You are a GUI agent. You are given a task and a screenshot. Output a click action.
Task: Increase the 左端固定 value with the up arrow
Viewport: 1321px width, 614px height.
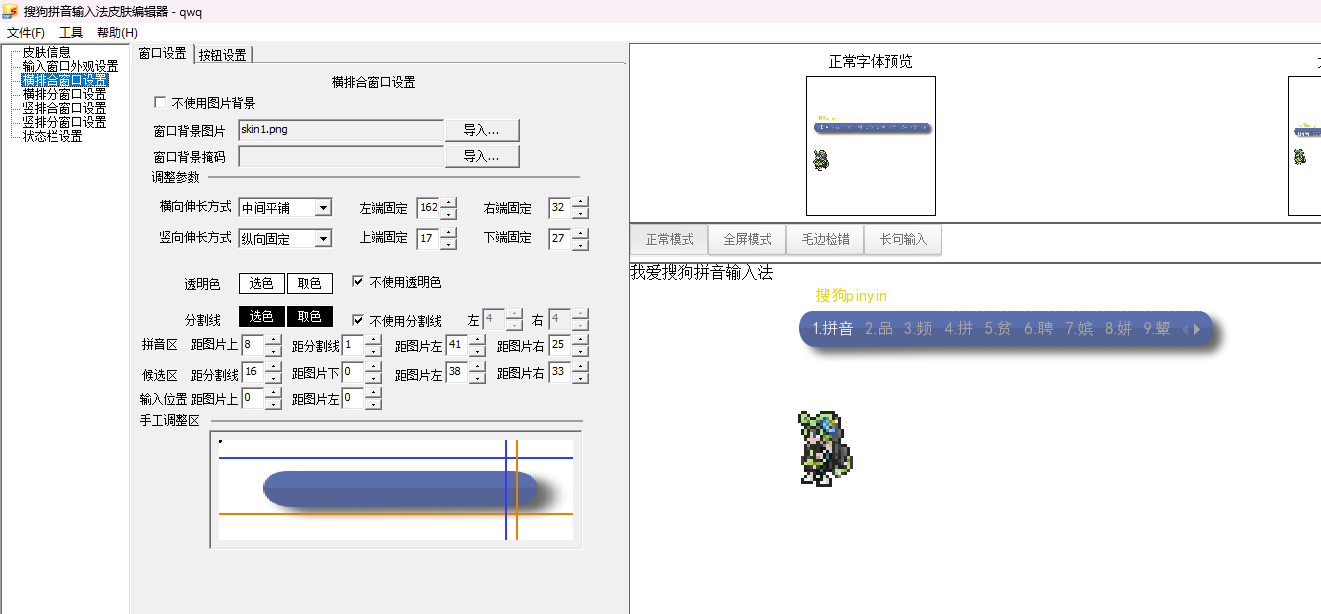tap(449, 203)
